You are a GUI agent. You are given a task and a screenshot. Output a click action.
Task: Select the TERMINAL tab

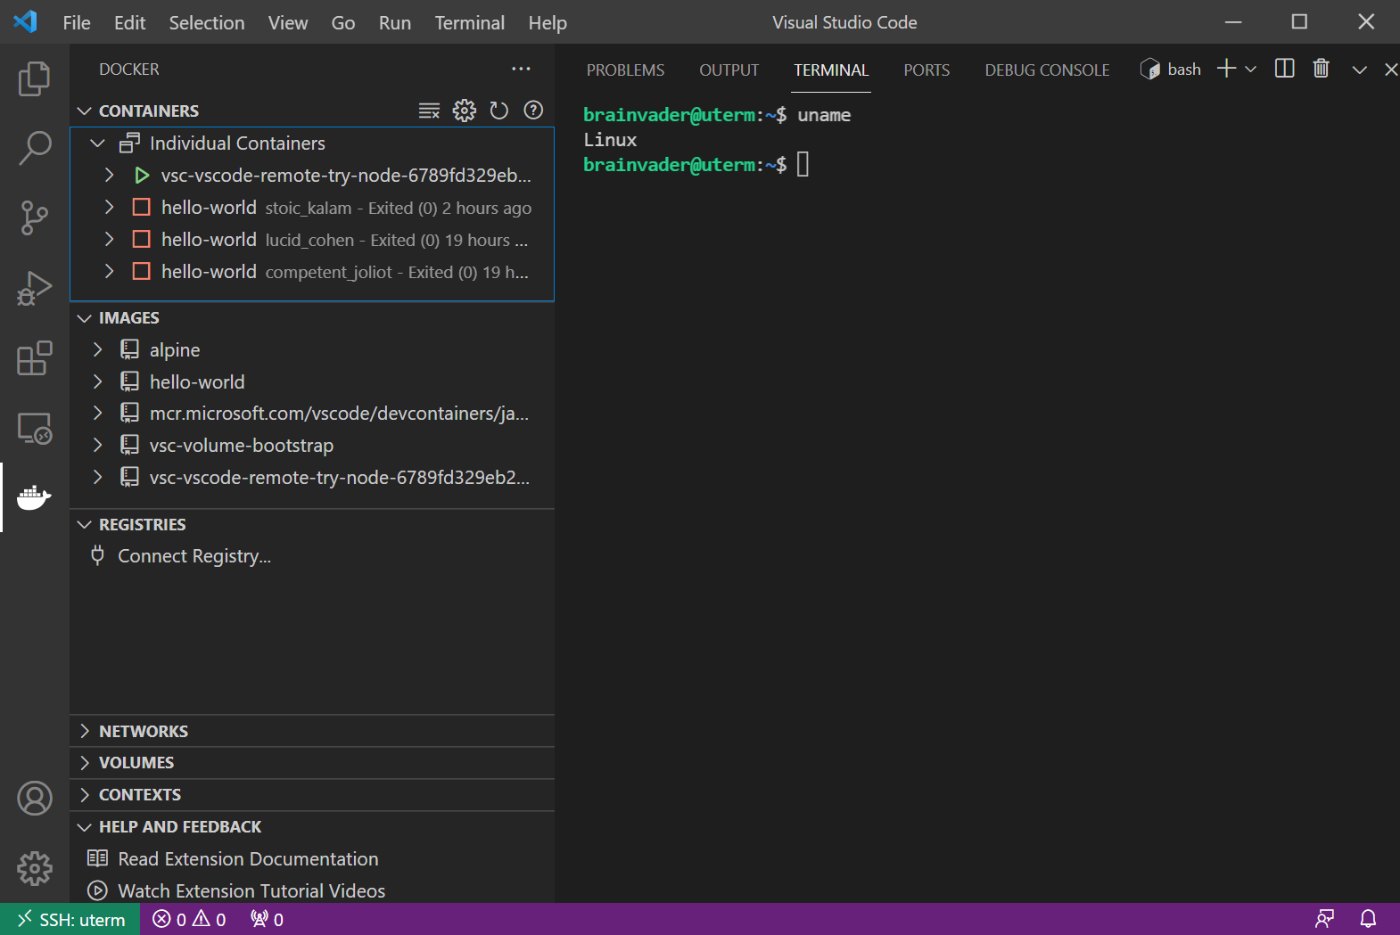831,70
